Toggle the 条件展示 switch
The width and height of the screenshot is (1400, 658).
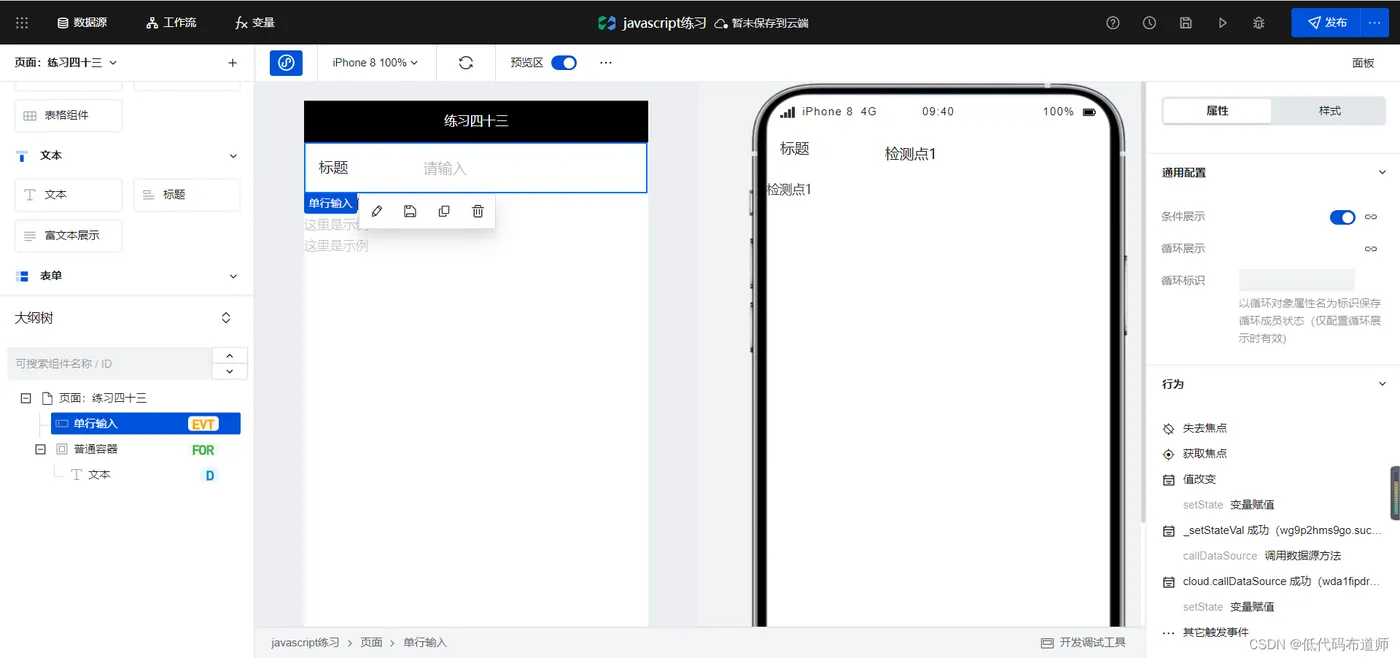coord(1343,217)
